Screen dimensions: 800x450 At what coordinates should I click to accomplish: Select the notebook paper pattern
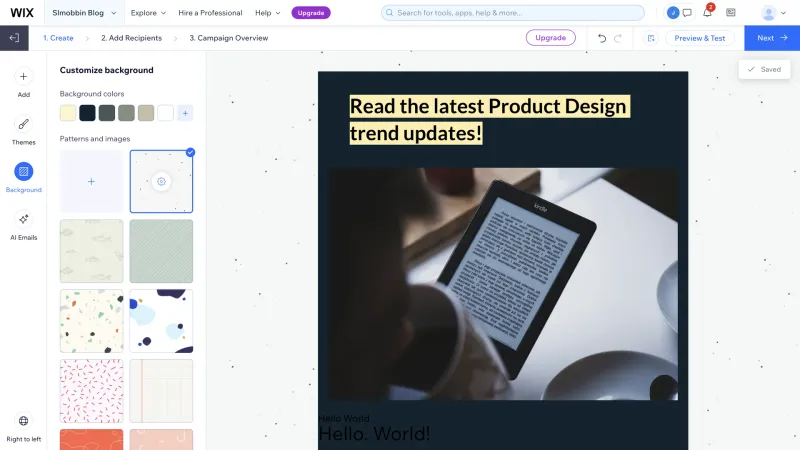tap(161, 391)
